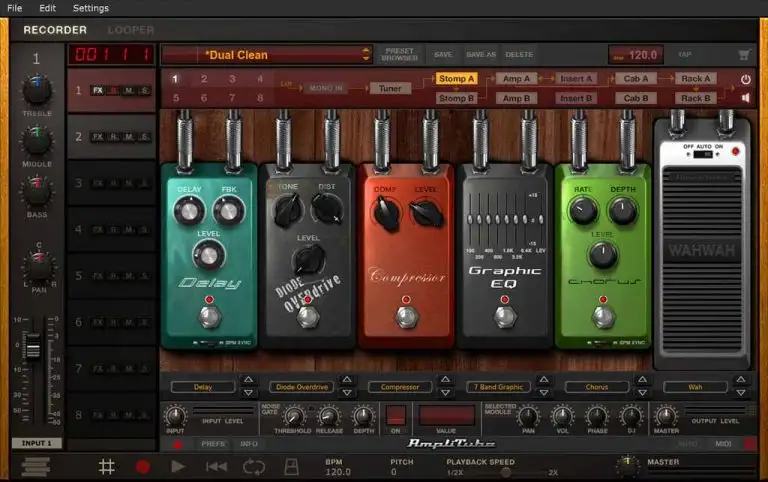This screenshot has height=482, width=768.
Task: Select the Stomp B module
Action: pyautogui.click(x=456, y=98)
